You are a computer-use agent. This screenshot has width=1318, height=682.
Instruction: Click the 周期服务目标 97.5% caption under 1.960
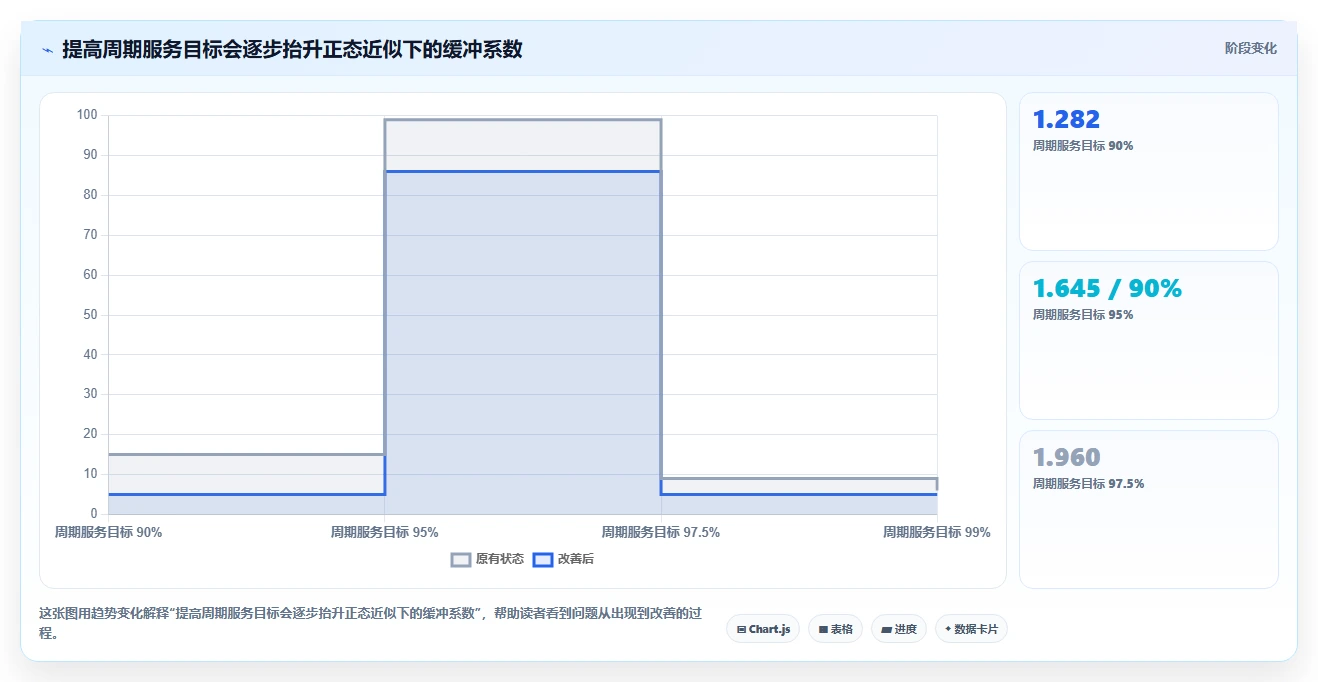(x=1088, y=484)
